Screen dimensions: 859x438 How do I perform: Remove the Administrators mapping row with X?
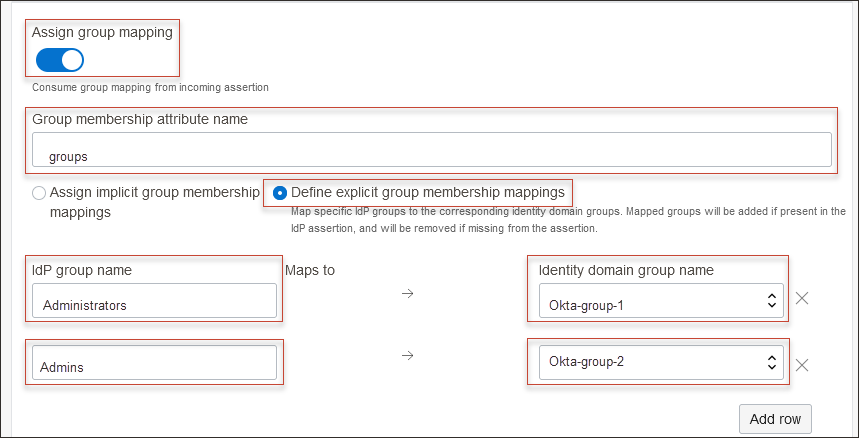tap(801, 299)
